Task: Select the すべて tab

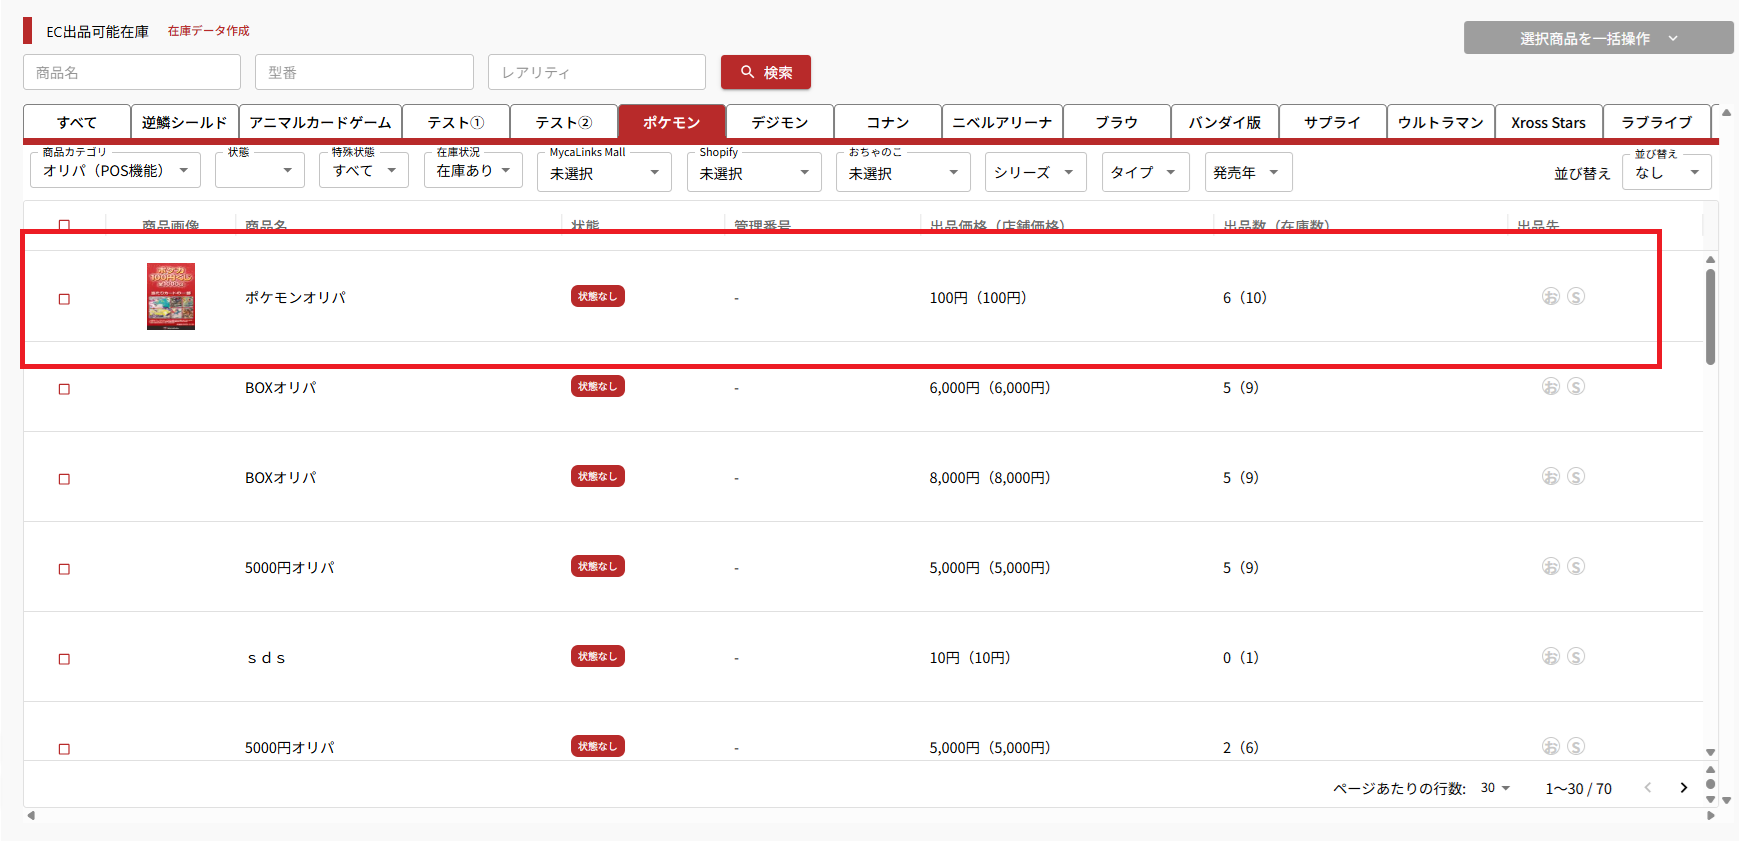Action: (x=77, y=122)
